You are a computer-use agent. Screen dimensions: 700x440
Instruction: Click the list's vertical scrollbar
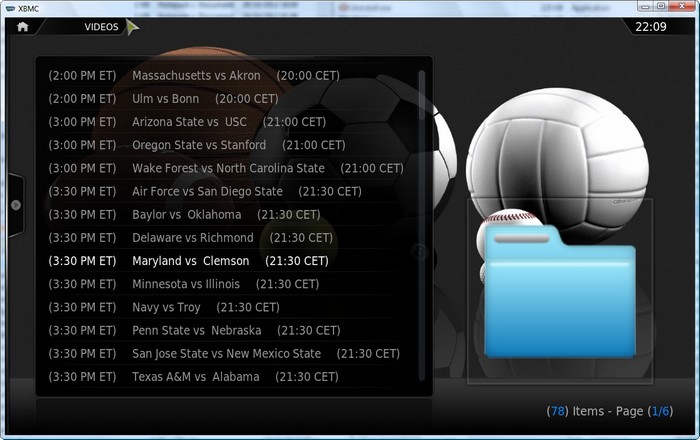[421, 225]
